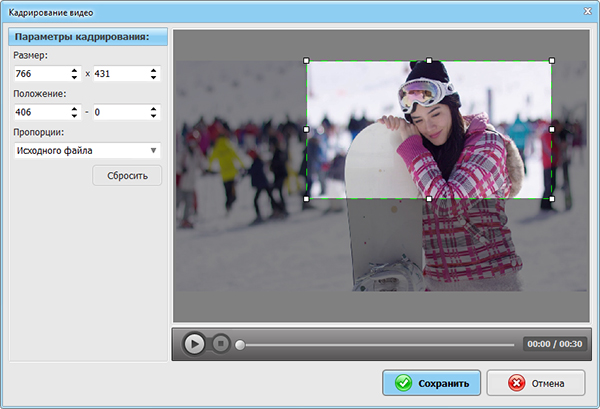The width and height of the screenshot is (600, 409).
Task: Decrease Y position with down arrow
Action: click(153, 116)
